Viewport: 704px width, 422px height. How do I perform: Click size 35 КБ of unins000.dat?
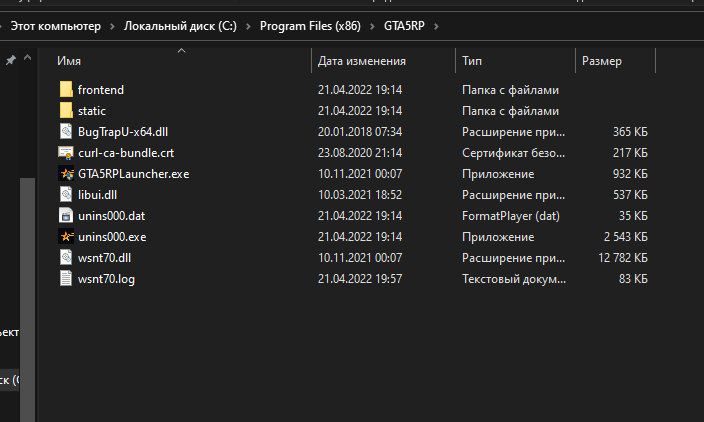pyautogui.click(x=634, y=216)
